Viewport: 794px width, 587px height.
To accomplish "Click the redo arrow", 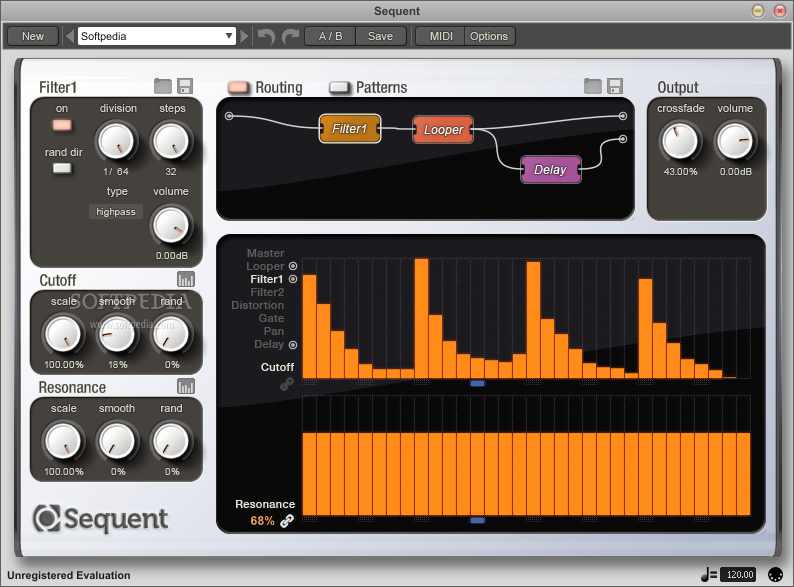I will click(291, 36).
